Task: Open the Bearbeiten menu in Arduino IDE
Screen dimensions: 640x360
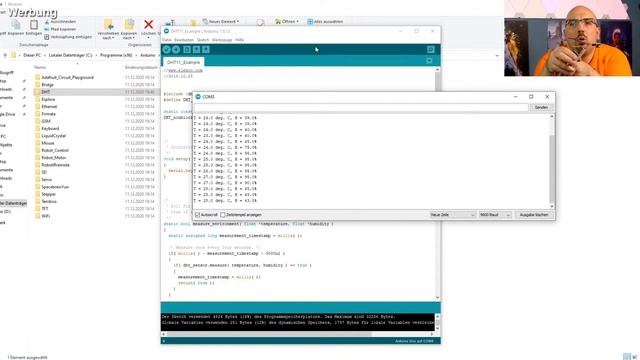Action: 184,40
